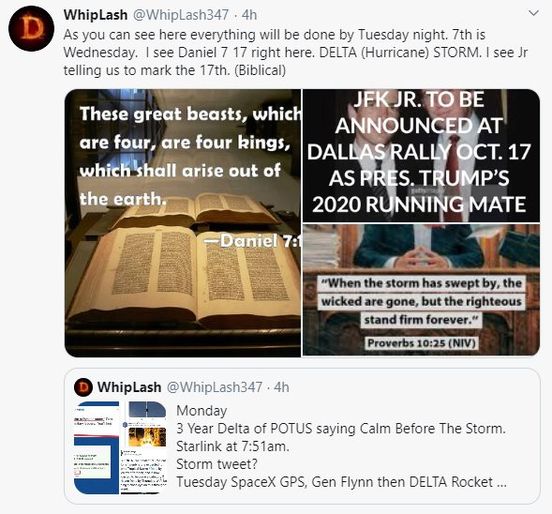Image resolution: width=552 pixels, height=514 pixels.
Task: Open the WhipLash display name link
Action: (x=95, y=15)
